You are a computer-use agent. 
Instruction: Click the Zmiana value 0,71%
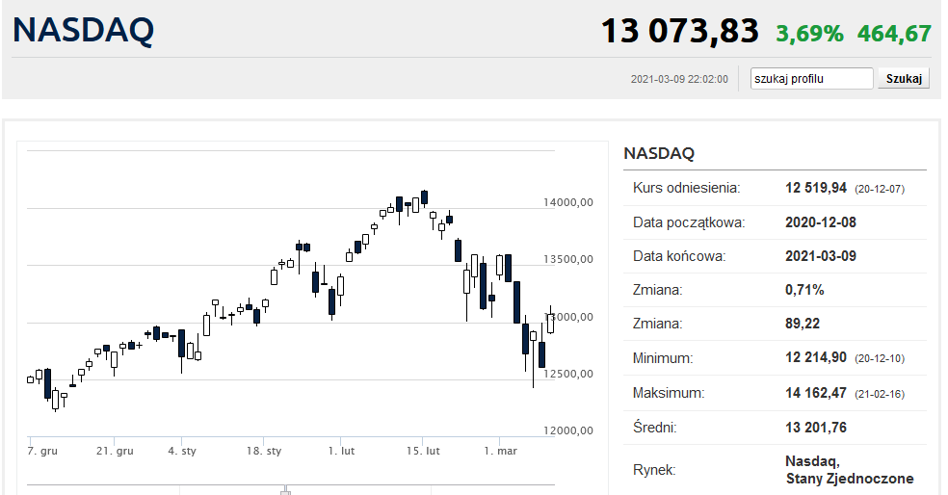coord(804,290)
